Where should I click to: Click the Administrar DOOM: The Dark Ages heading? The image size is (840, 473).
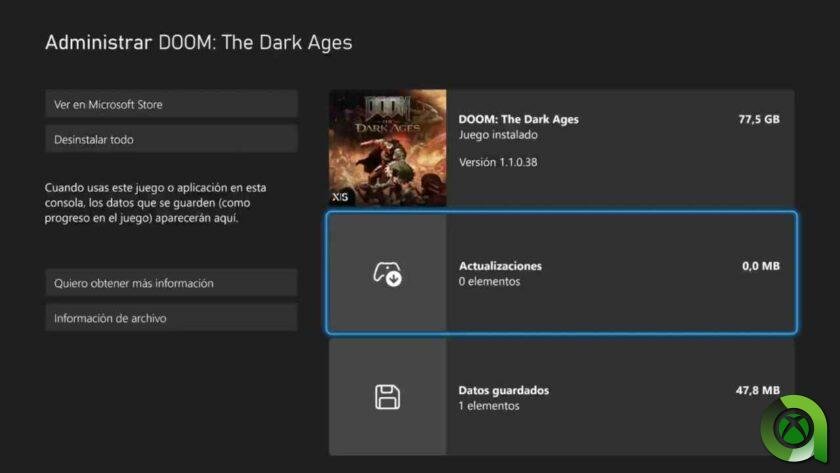click(x=198, y=43)
